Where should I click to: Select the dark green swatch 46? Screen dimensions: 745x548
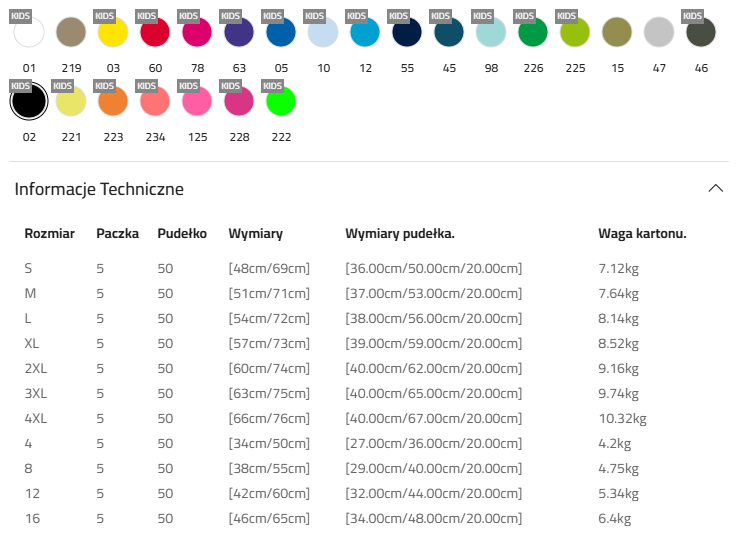pyautogui.click(x=701, y=32)
